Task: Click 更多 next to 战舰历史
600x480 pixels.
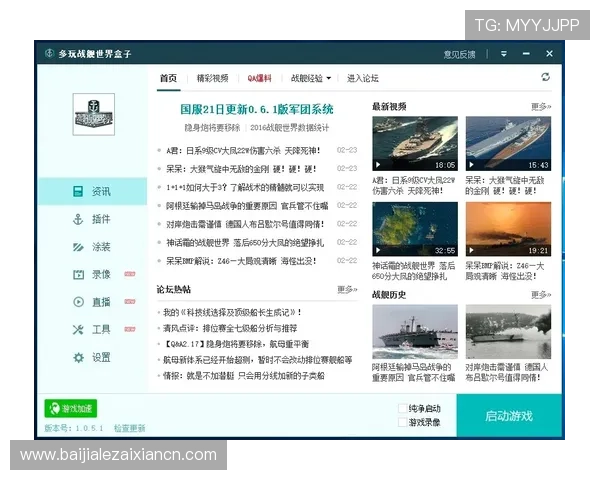Action: pyautogui.click(x=541, y=295)
